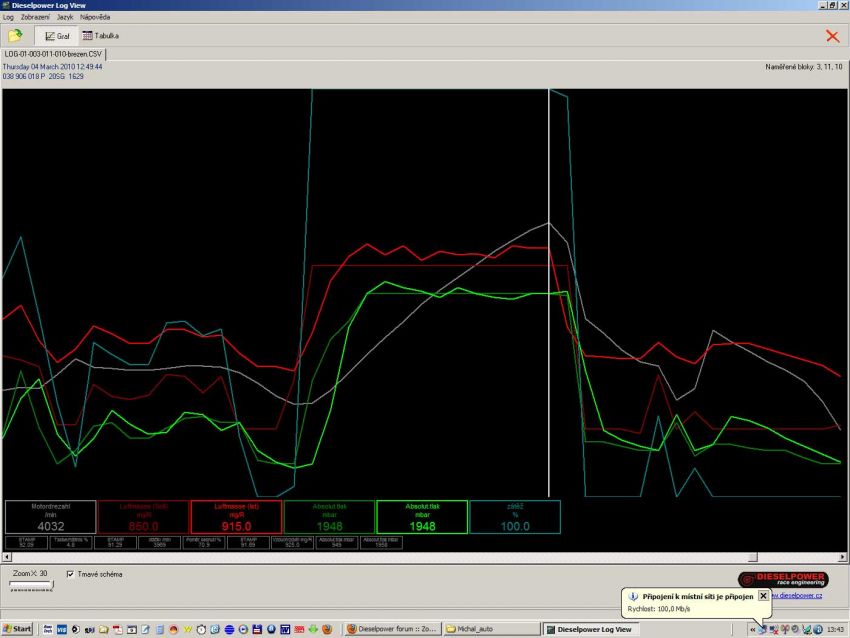Click the Dieselpower race engineering logo

point(783,579)
